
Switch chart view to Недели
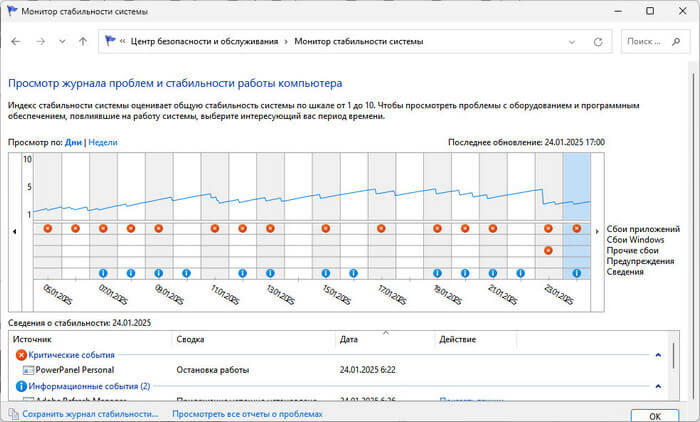(x=103, y=143)
